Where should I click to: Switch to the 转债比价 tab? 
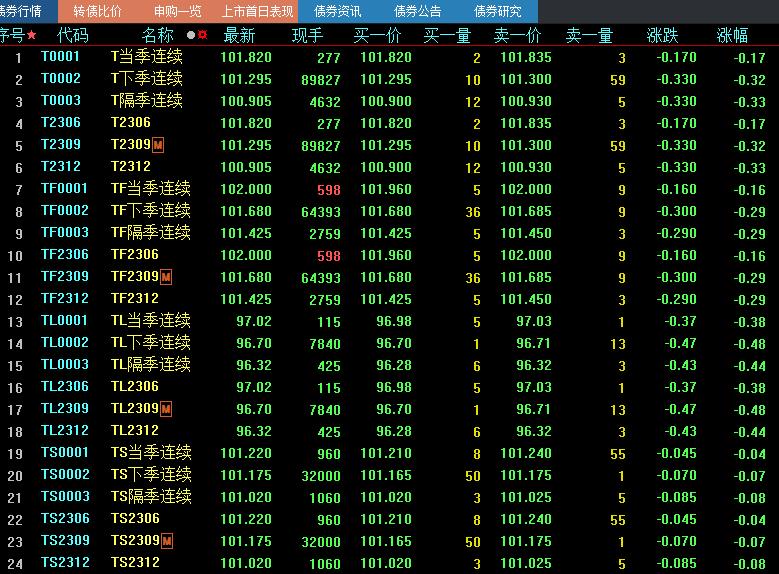tap(97, 11)
